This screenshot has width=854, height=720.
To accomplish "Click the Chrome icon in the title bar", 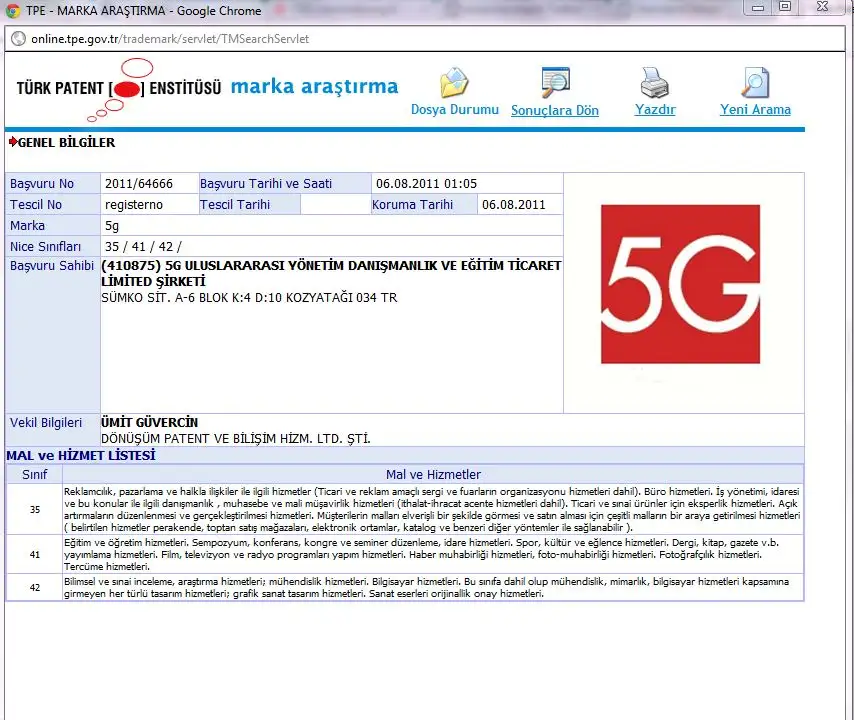I will coord(13,11).
